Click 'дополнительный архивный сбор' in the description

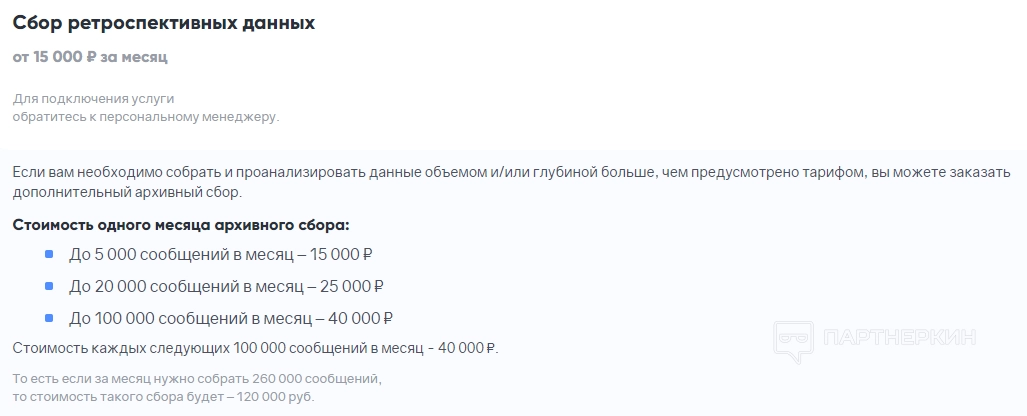[126, 192]
